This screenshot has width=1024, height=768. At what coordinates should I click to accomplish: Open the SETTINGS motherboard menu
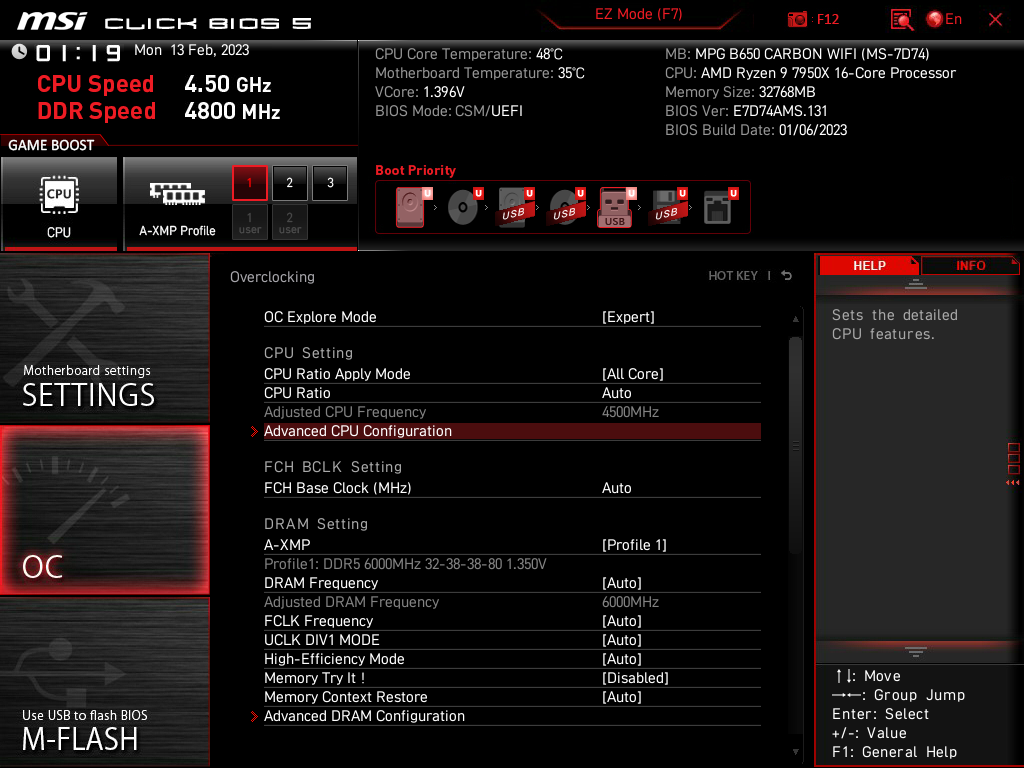[104, 338]
